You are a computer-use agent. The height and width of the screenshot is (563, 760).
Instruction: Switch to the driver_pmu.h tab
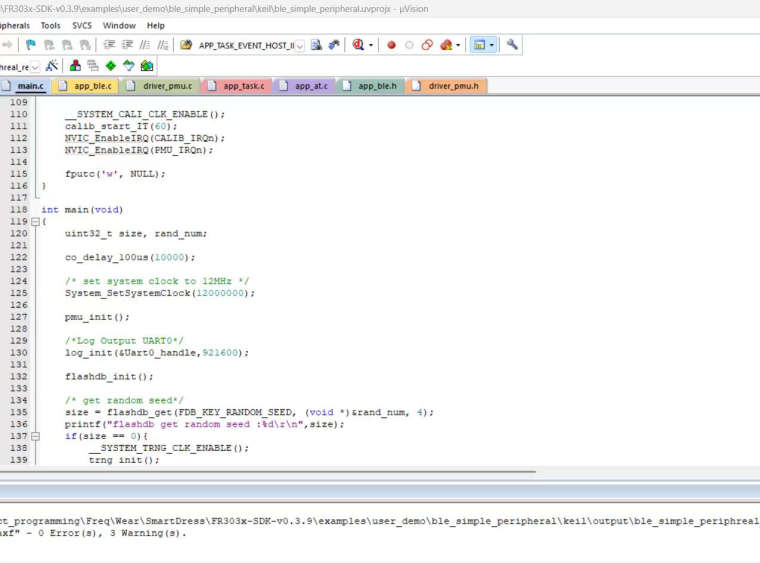(x=453, y=86)
